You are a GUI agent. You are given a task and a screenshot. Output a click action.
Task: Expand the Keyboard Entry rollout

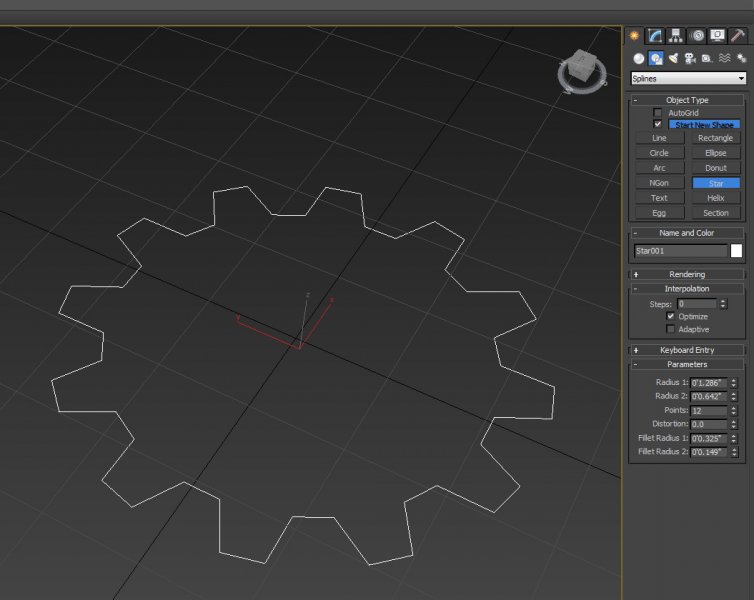pyautogui.click(x=687, y=350)
